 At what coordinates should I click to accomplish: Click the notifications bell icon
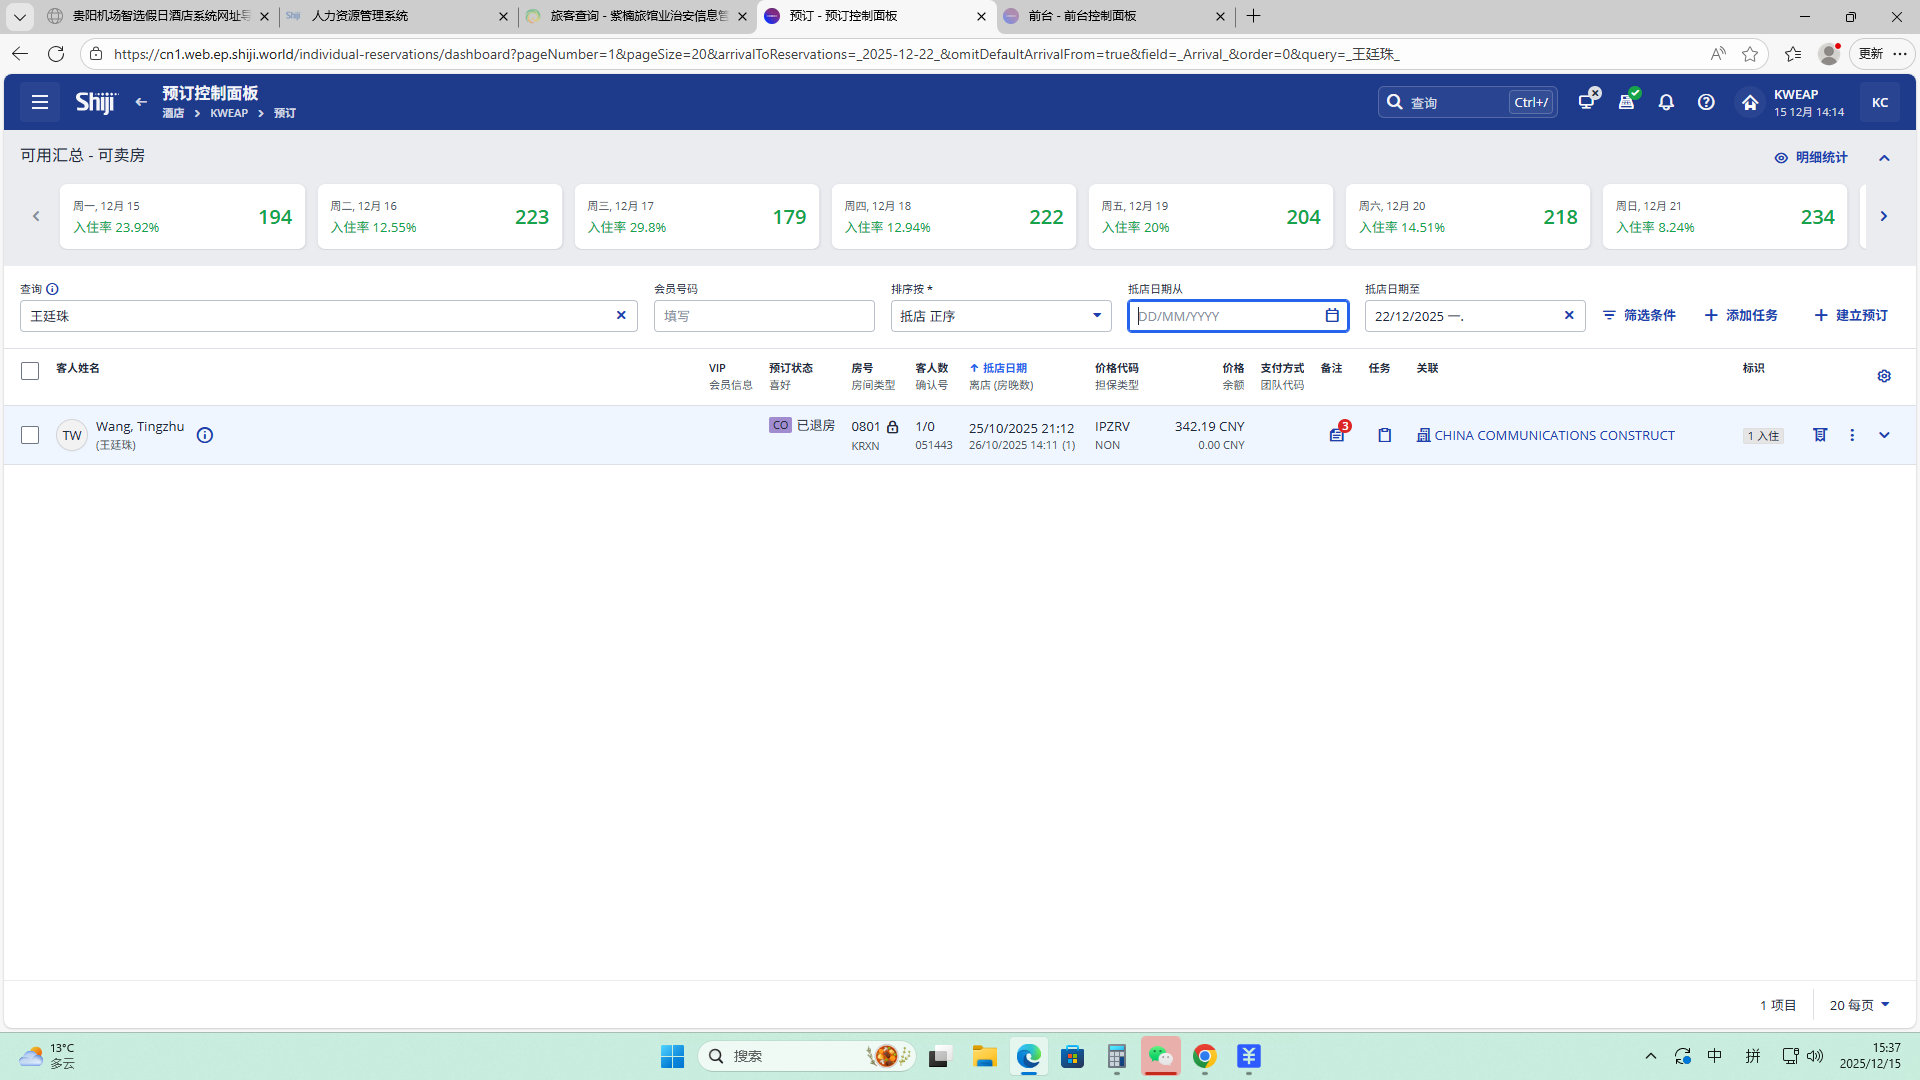click(1666, 102)
